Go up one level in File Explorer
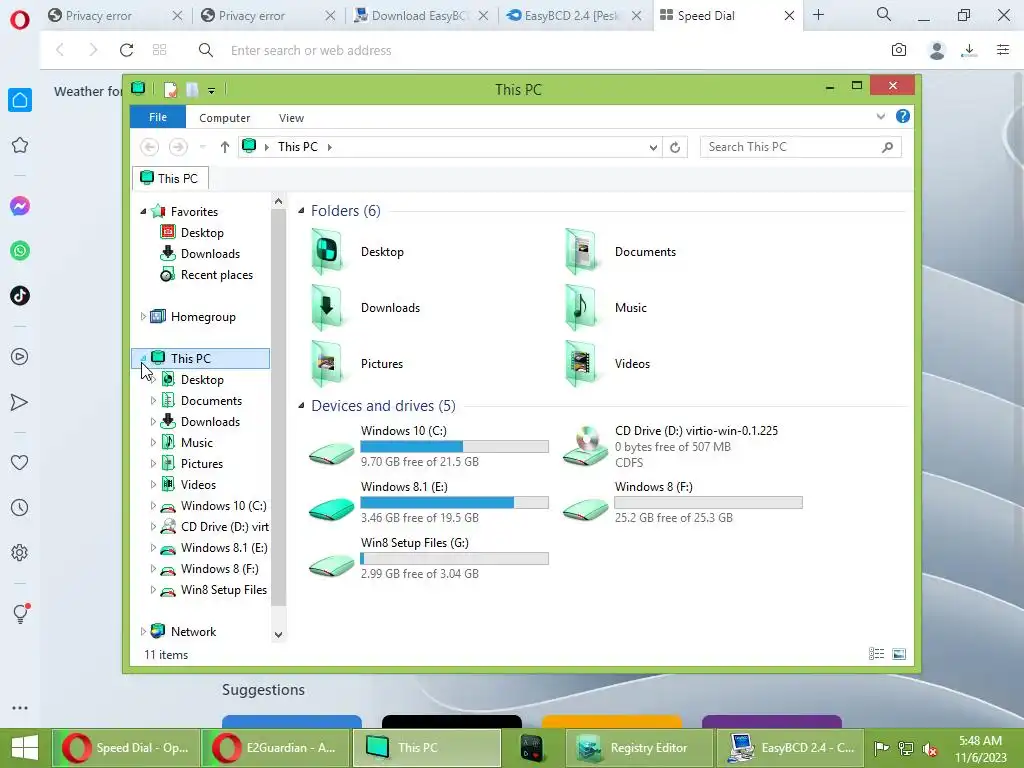 click(225, 147)
